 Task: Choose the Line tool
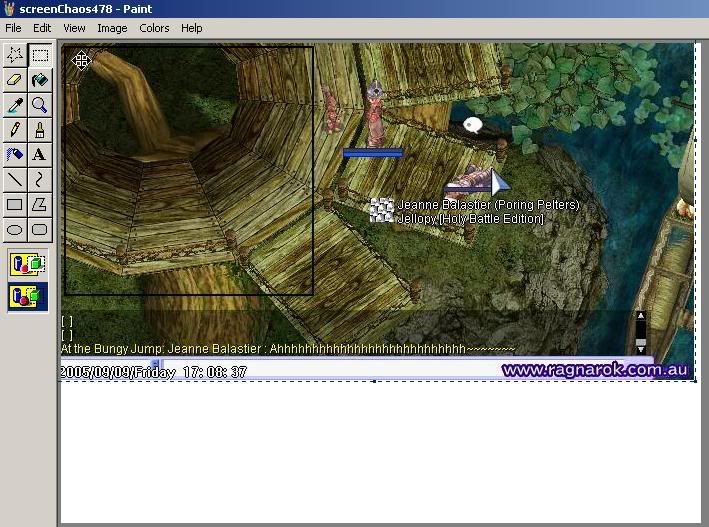click(15, 180)
